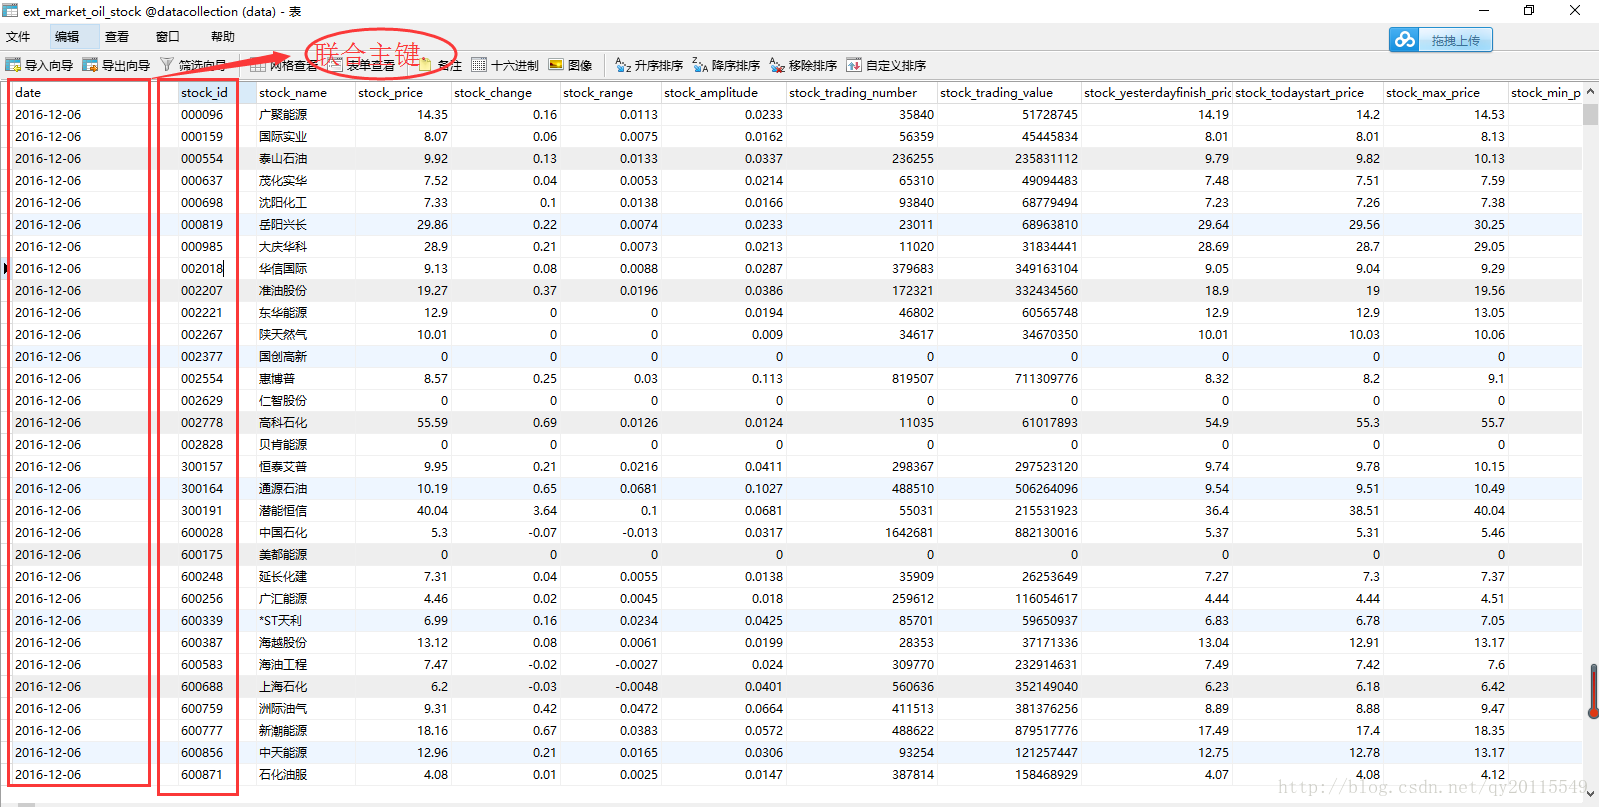Click stock name cell 准油股份

point(305,290)
